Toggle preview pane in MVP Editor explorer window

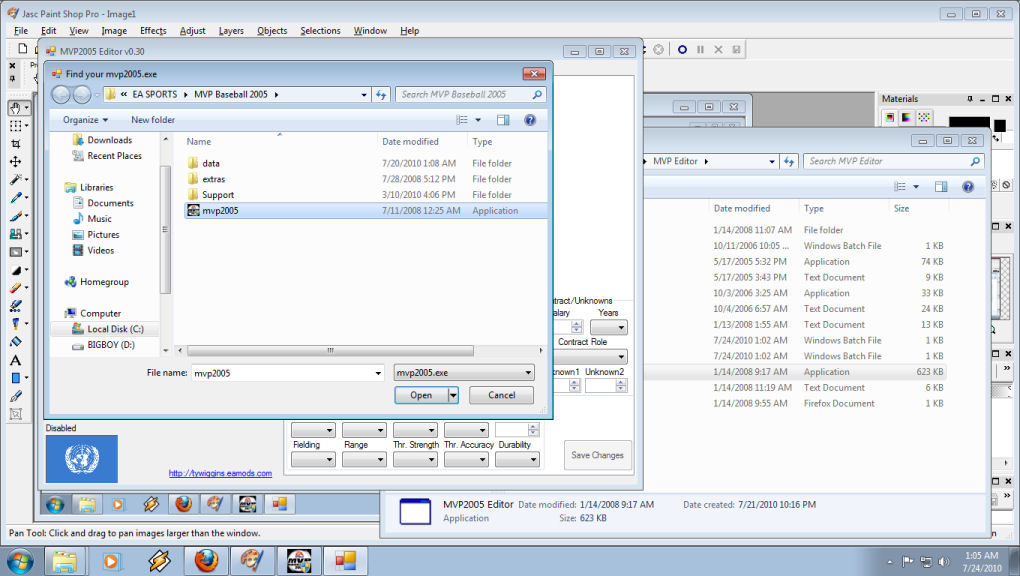coord(941,187)
